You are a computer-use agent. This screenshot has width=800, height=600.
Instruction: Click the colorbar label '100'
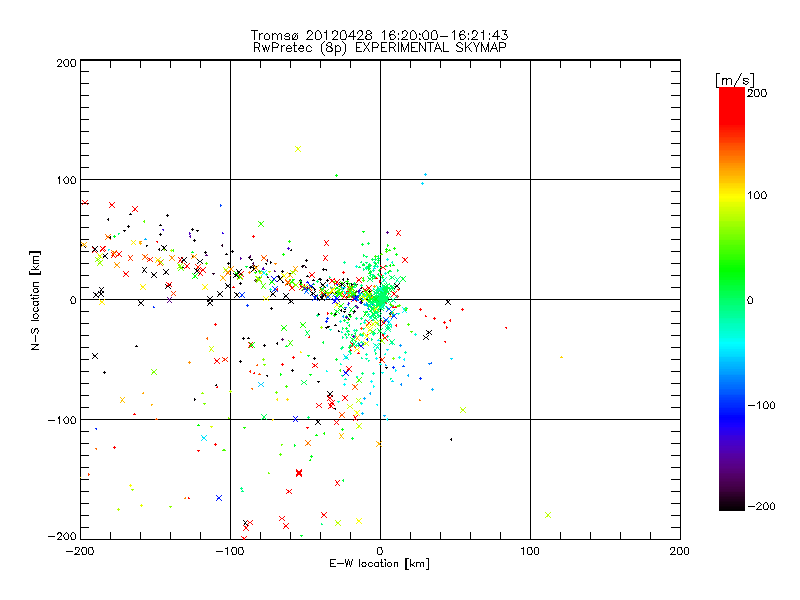757,195
